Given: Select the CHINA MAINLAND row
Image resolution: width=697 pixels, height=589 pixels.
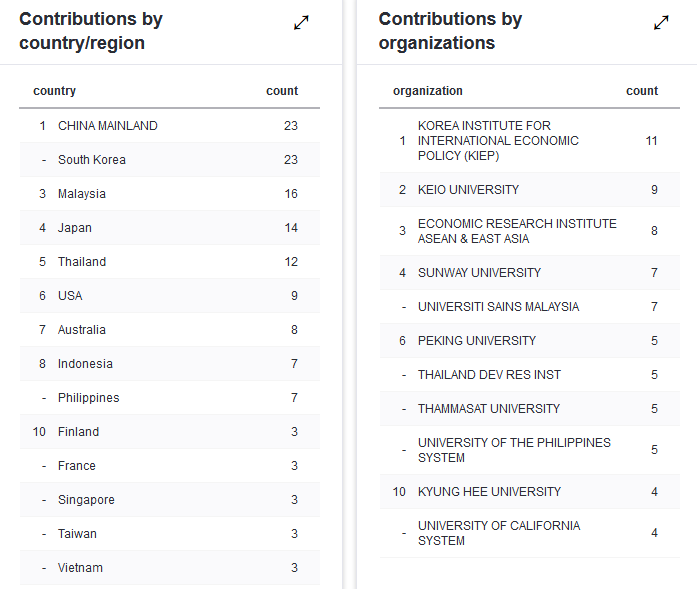Looking at the screenshot, I should pyautogui.click(x=170, y=126).
